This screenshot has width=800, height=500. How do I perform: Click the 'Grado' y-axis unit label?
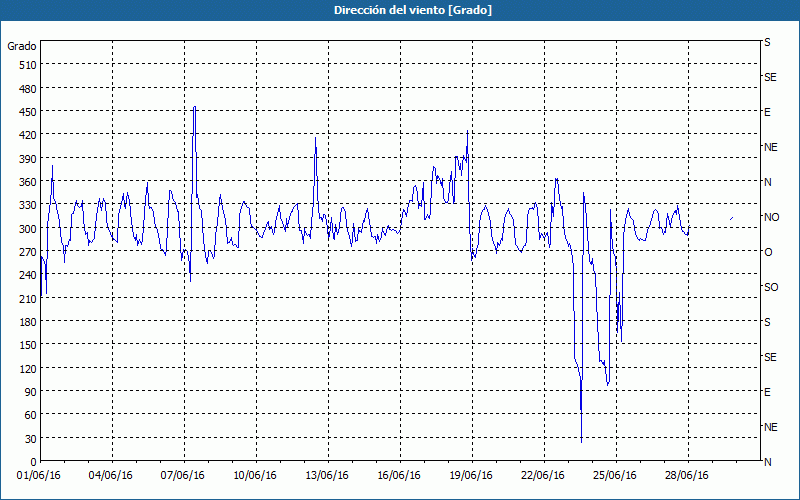[22, 46]
